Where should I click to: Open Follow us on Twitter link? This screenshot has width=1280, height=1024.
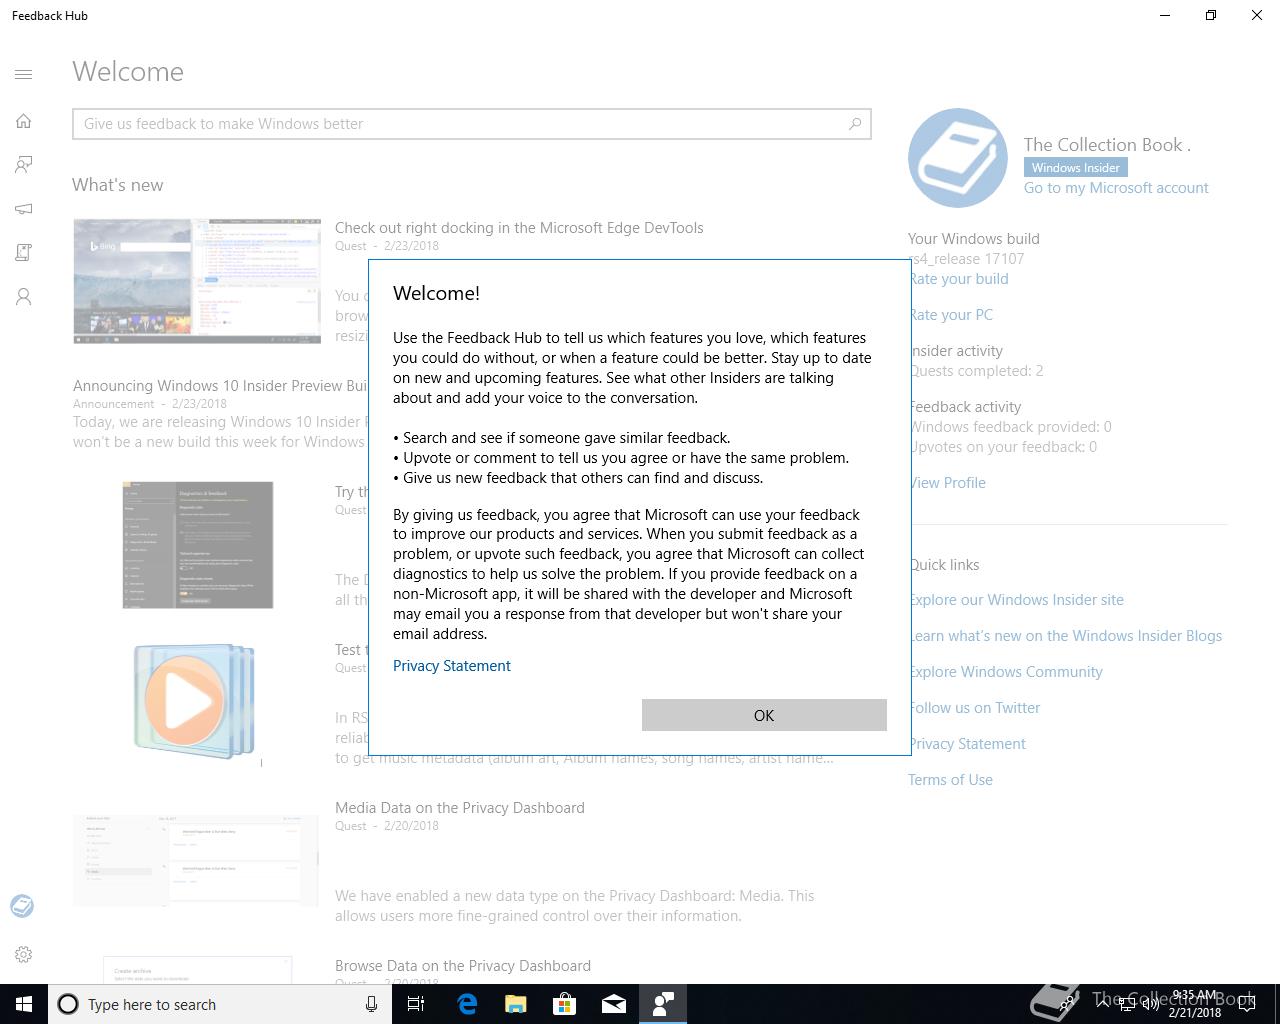click(975, 708)
